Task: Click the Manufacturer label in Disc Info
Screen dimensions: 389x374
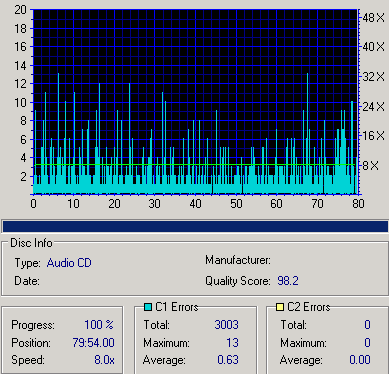Action: click(x=238, y=260)
